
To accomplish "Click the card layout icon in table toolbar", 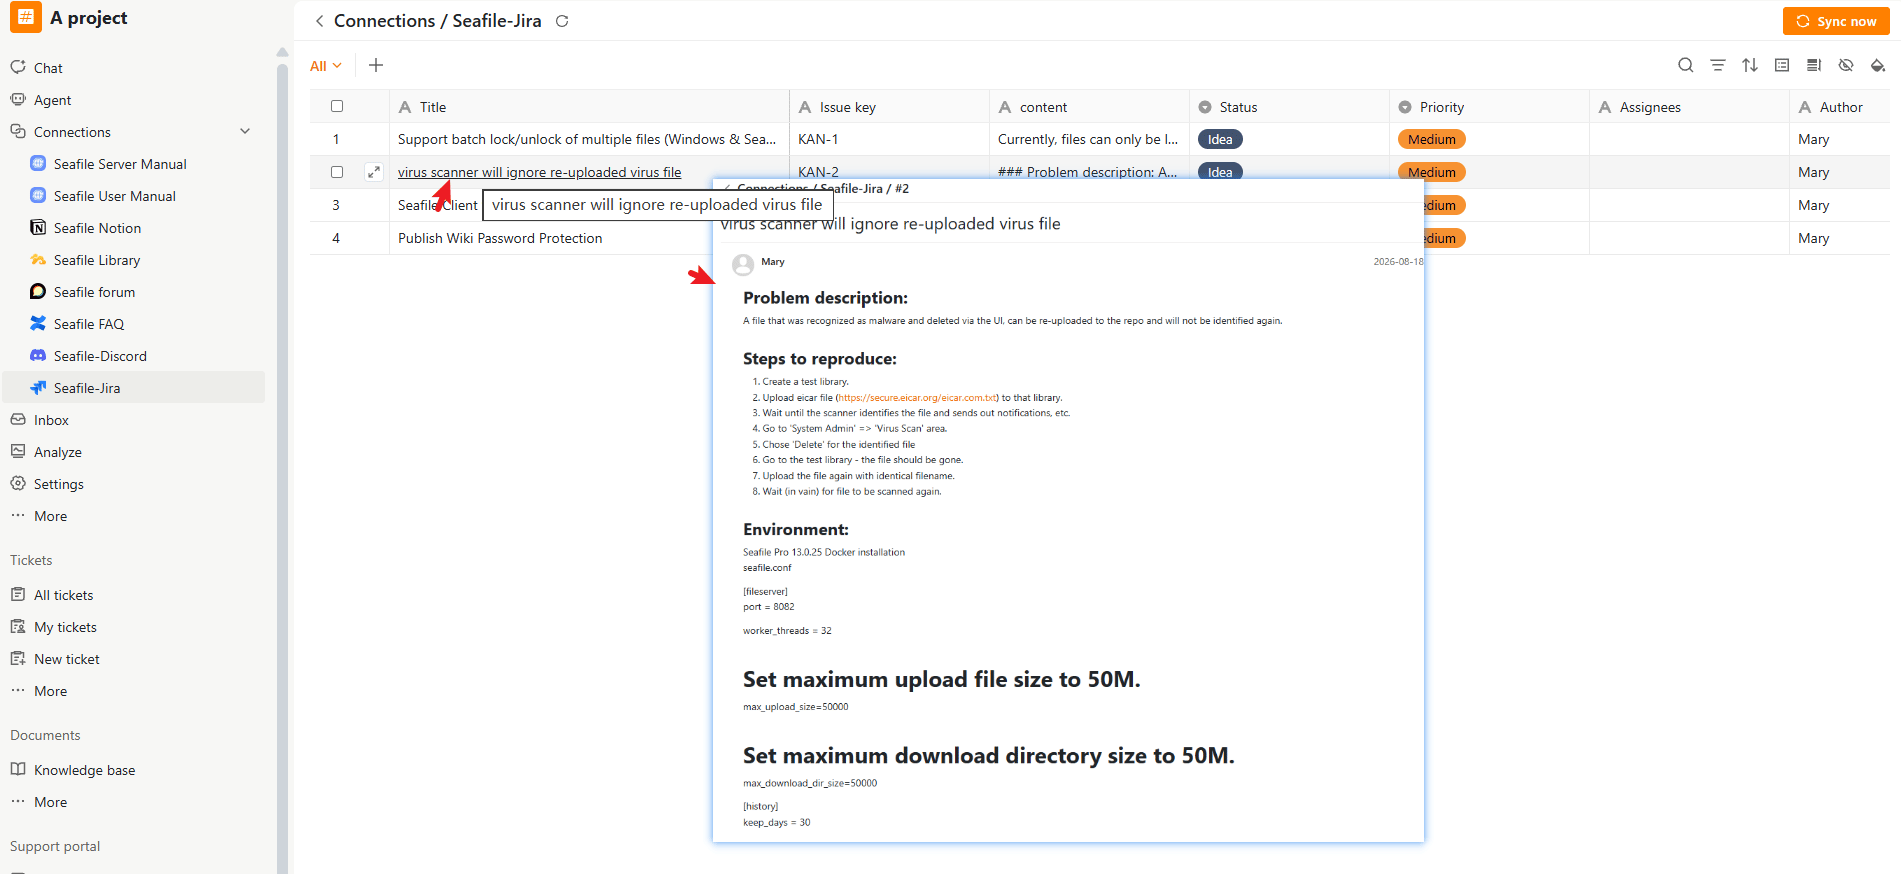I will [x=1782, y=65].
